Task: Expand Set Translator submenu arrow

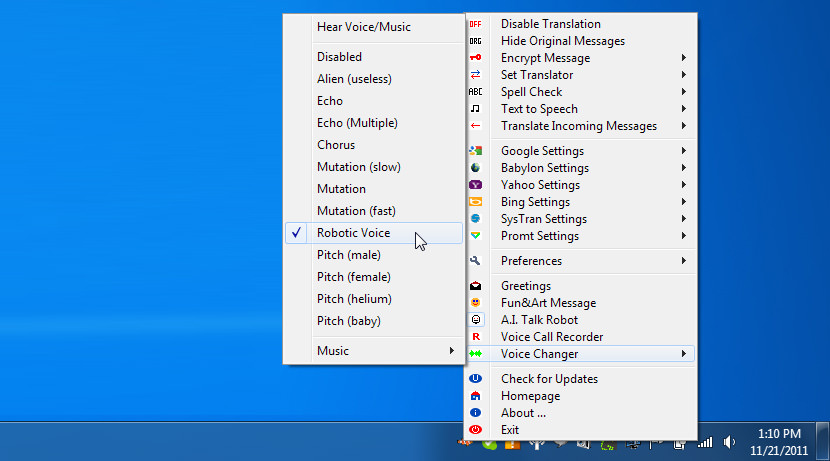Action: pyautogui.click(x=684, y=75)
